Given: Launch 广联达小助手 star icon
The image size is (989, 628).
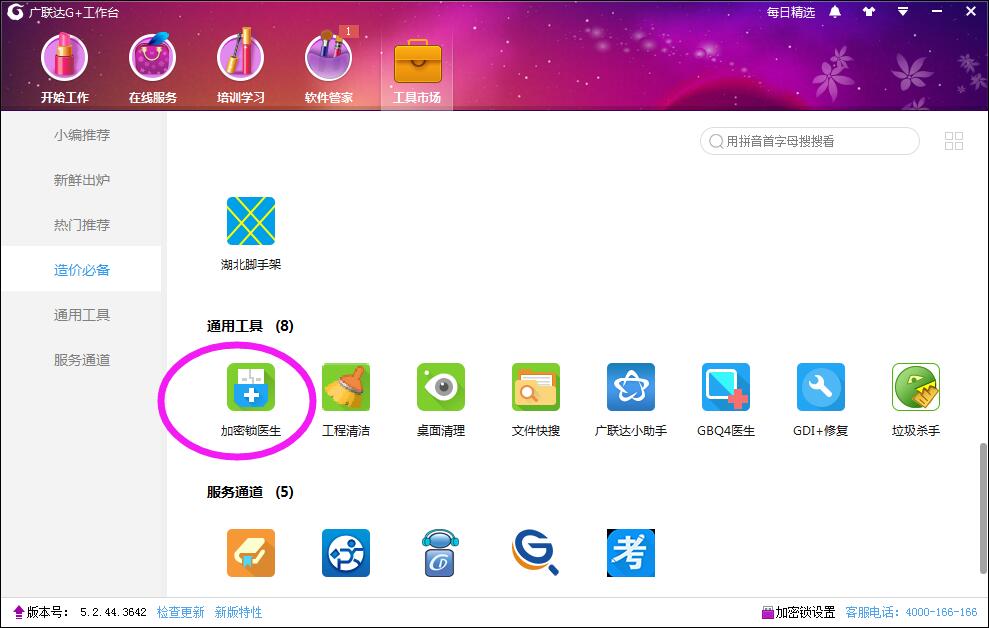Looking at the screenshot, I should pos(631,387).
